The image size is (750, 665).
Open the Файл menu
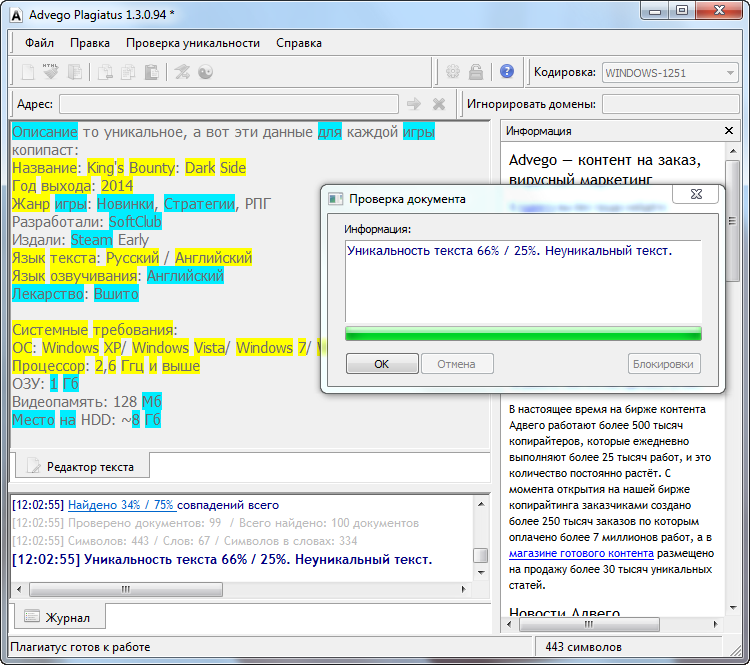(x=39, y=43)
